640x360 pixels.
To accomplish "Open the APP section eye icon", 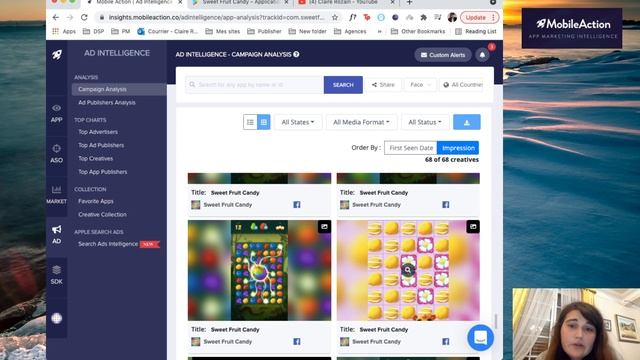I will (x=56, y=108).
